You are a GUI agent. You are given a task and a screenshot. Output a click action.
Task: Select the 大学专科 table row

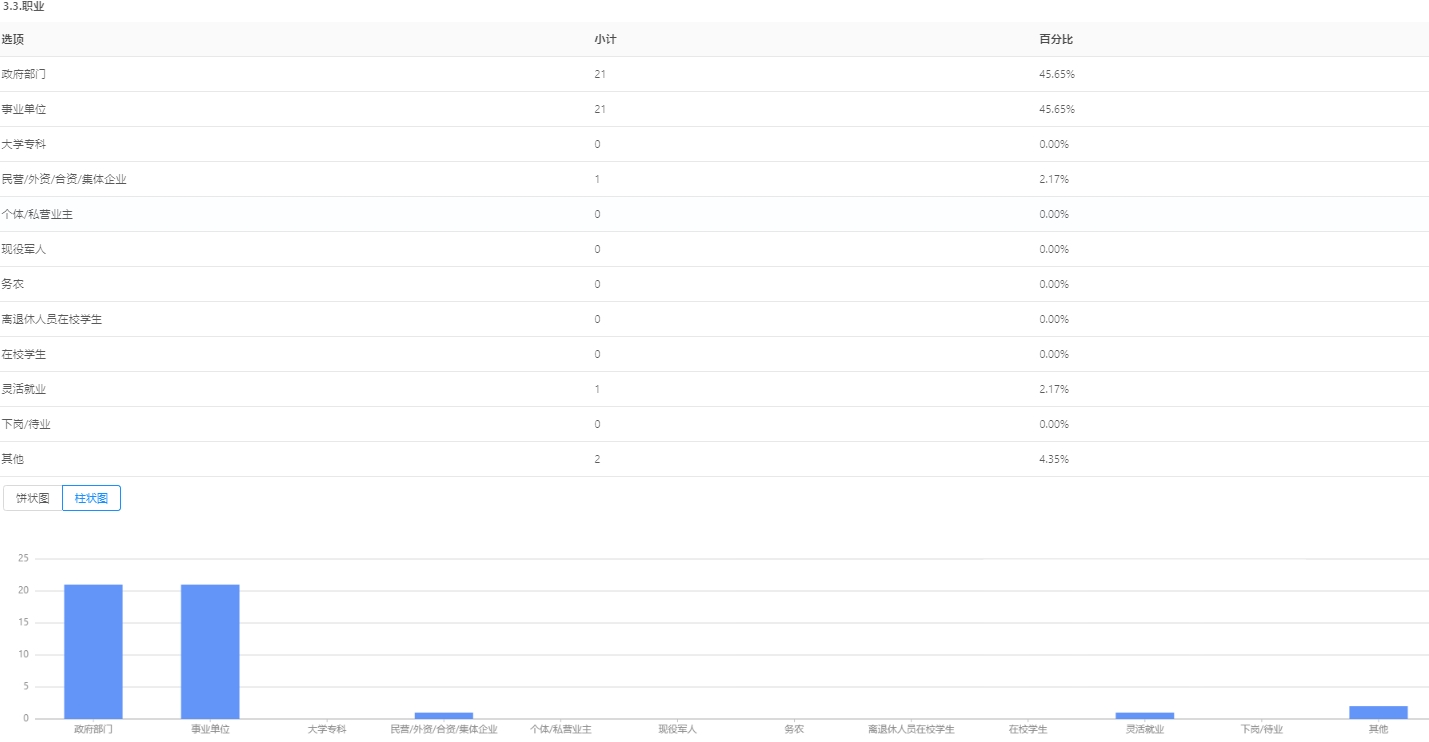24,144
